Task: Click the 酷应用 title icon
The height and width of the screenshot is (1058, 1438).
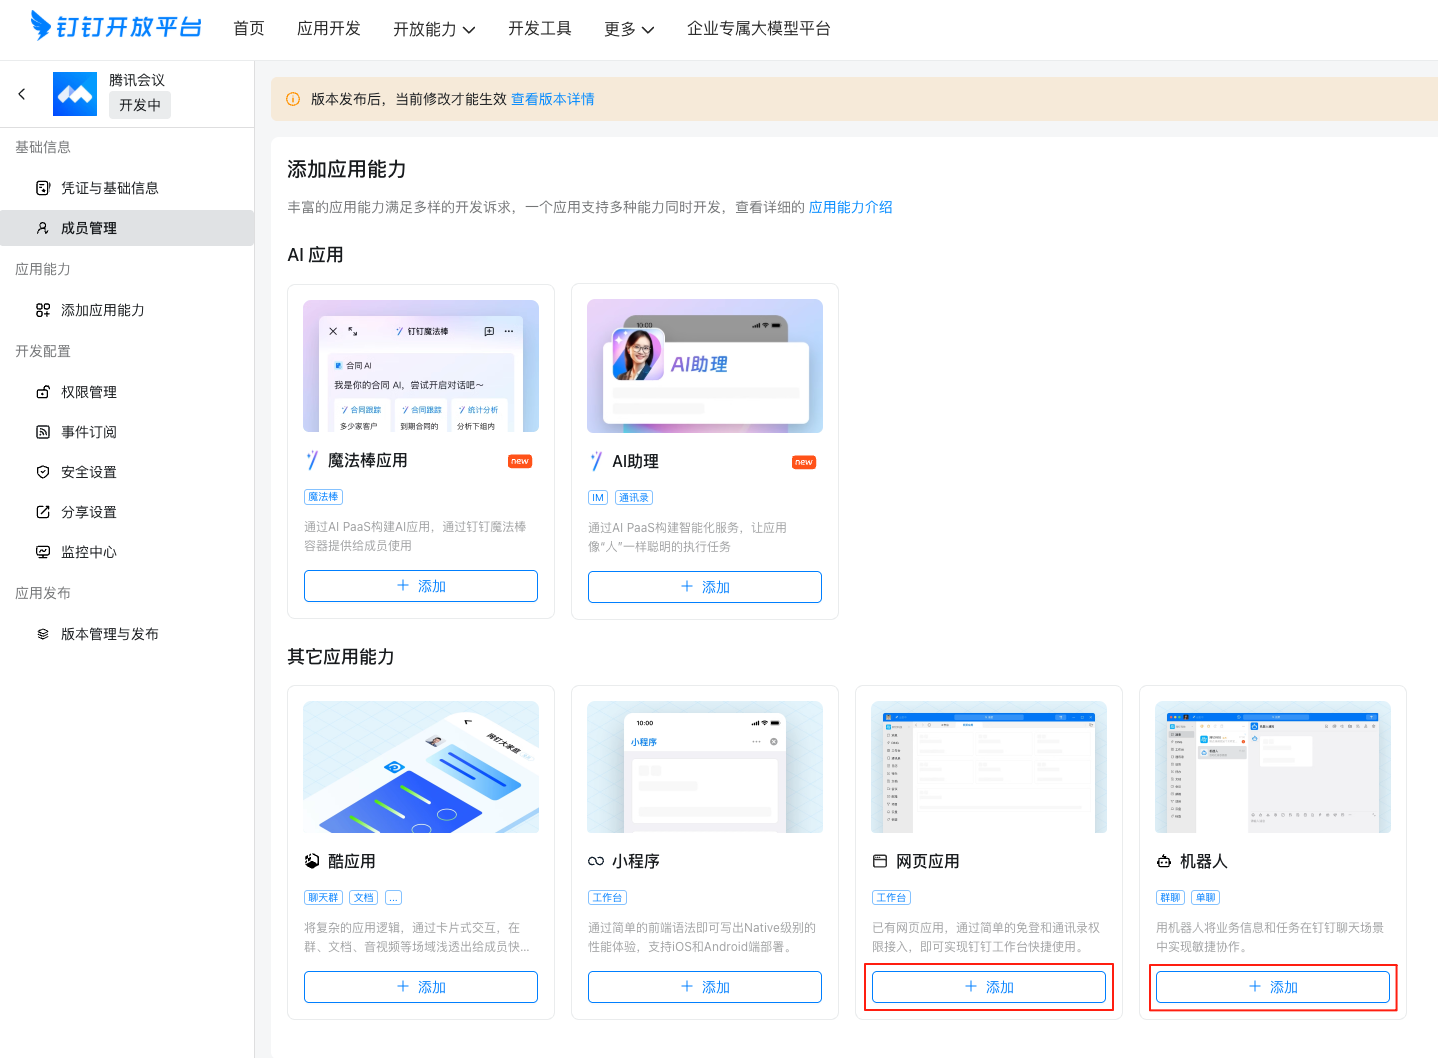Action: [312, 861]
